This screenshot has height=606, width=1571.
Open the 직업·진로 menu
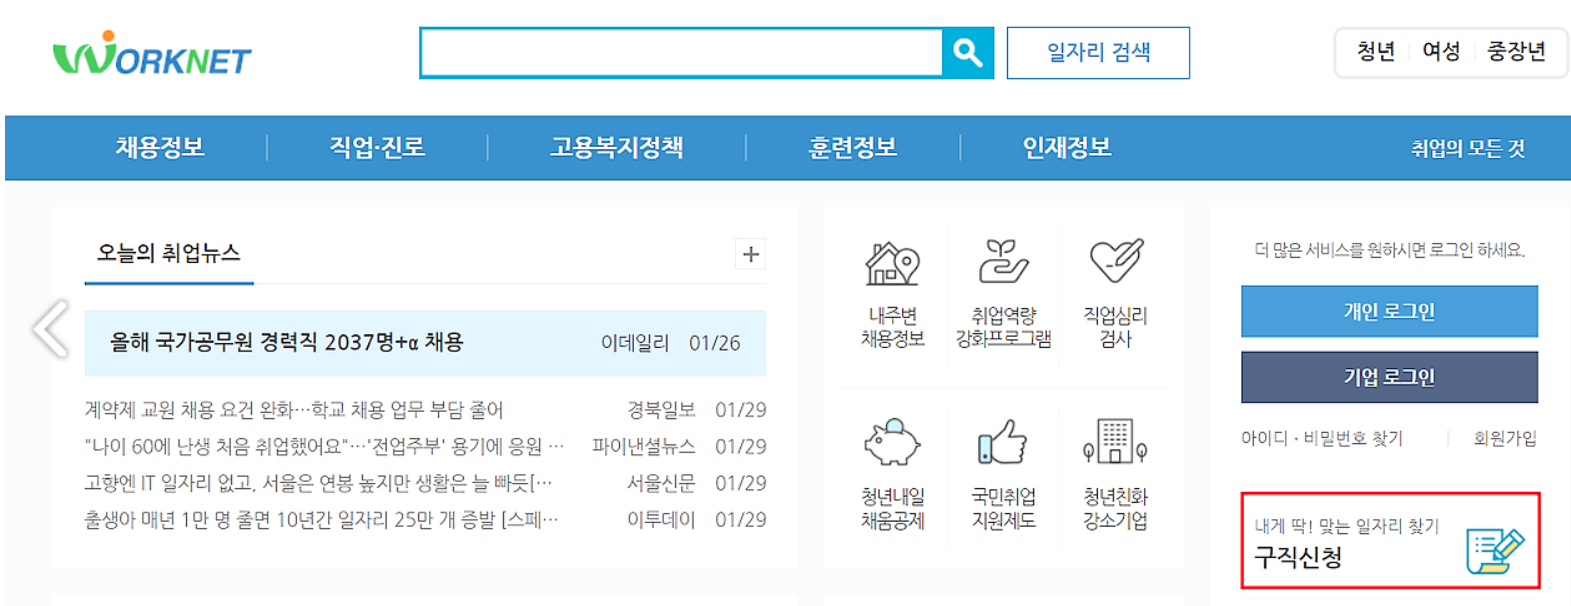point(377,148)
